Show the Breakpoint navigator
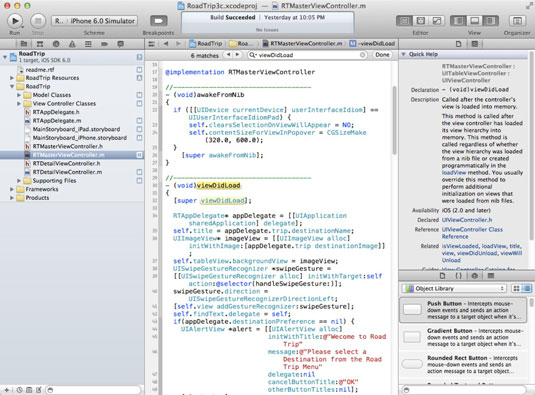Image resolution: width=535 pixels, height=395 pixels. 104,44
